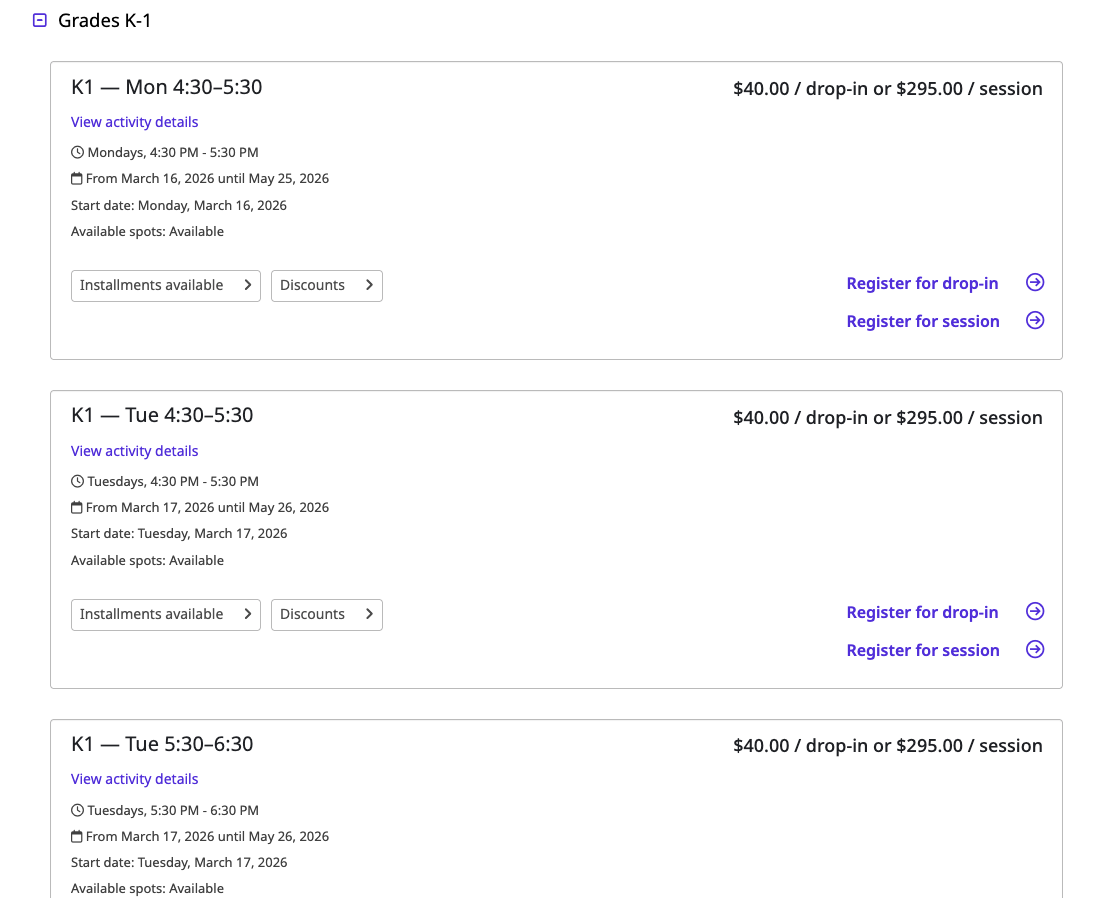Screen dimensions: 1111x898
Task: Click arrow icon beside Tuesday 4:30 drop-in registration
Action: tap(1035, 612)
